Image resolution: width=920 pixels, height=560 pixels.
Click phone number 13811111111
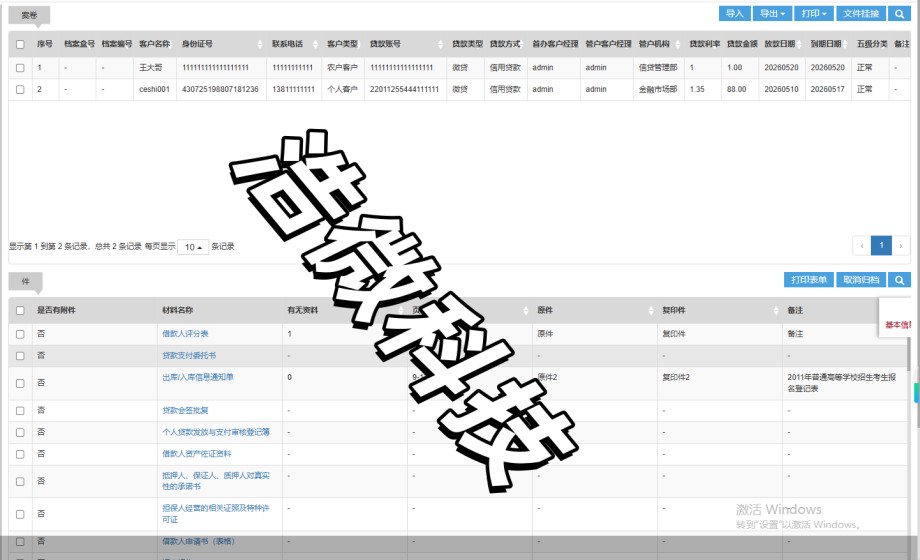coord(293,90)
